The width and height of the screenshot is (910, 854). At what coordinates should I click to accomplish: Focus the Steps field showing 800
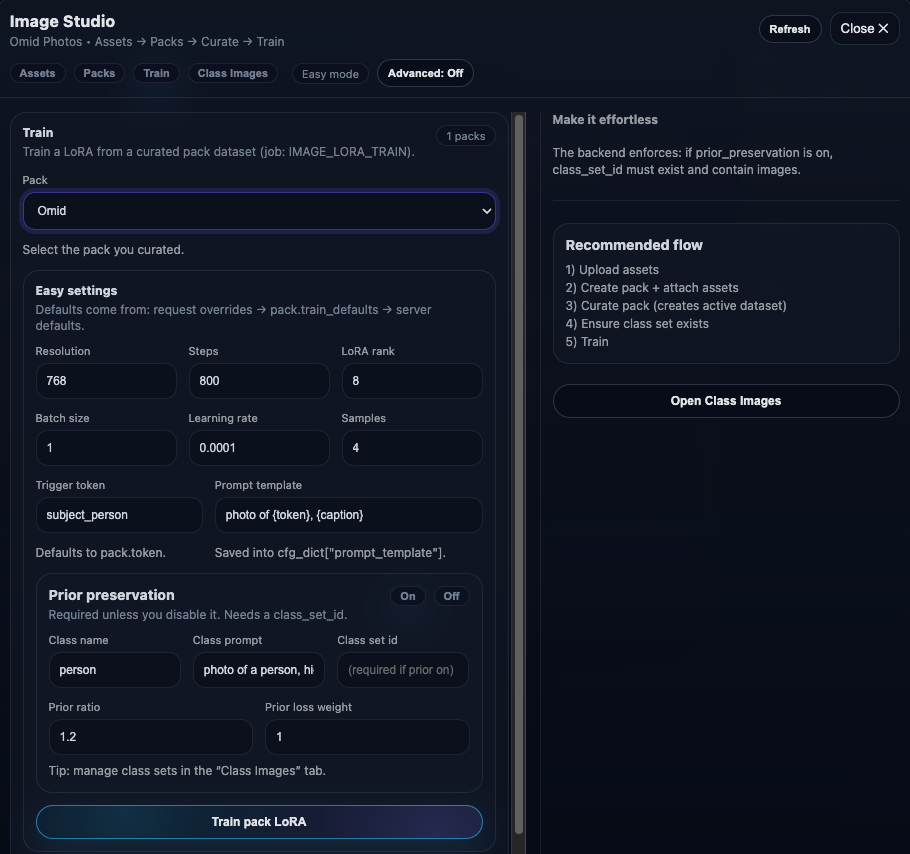(x=258, y=381)
